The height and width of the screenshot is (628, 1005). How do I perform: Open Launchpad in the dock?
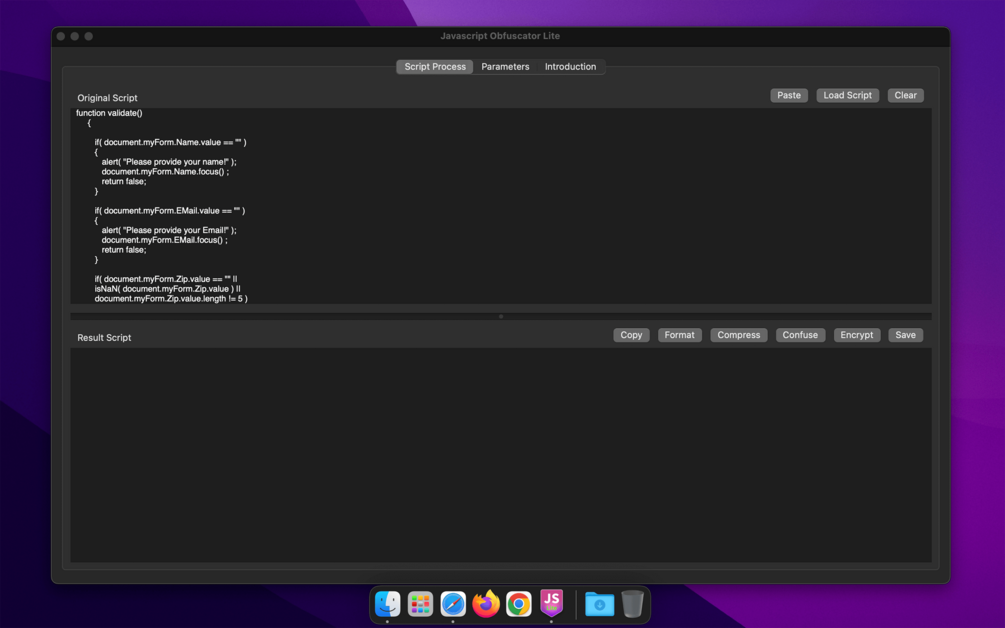(x=420, y=604)
